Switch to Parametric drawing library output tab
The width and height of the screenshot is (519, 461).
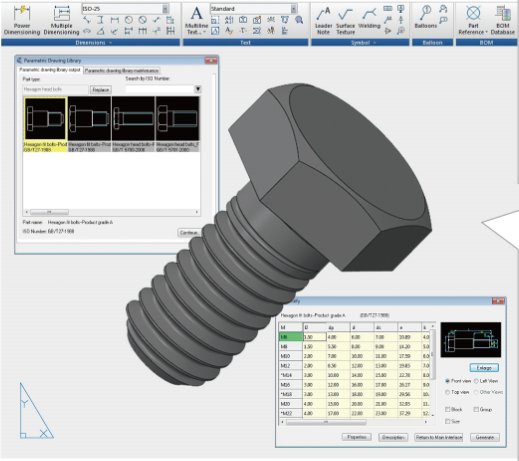pos(50,70)
